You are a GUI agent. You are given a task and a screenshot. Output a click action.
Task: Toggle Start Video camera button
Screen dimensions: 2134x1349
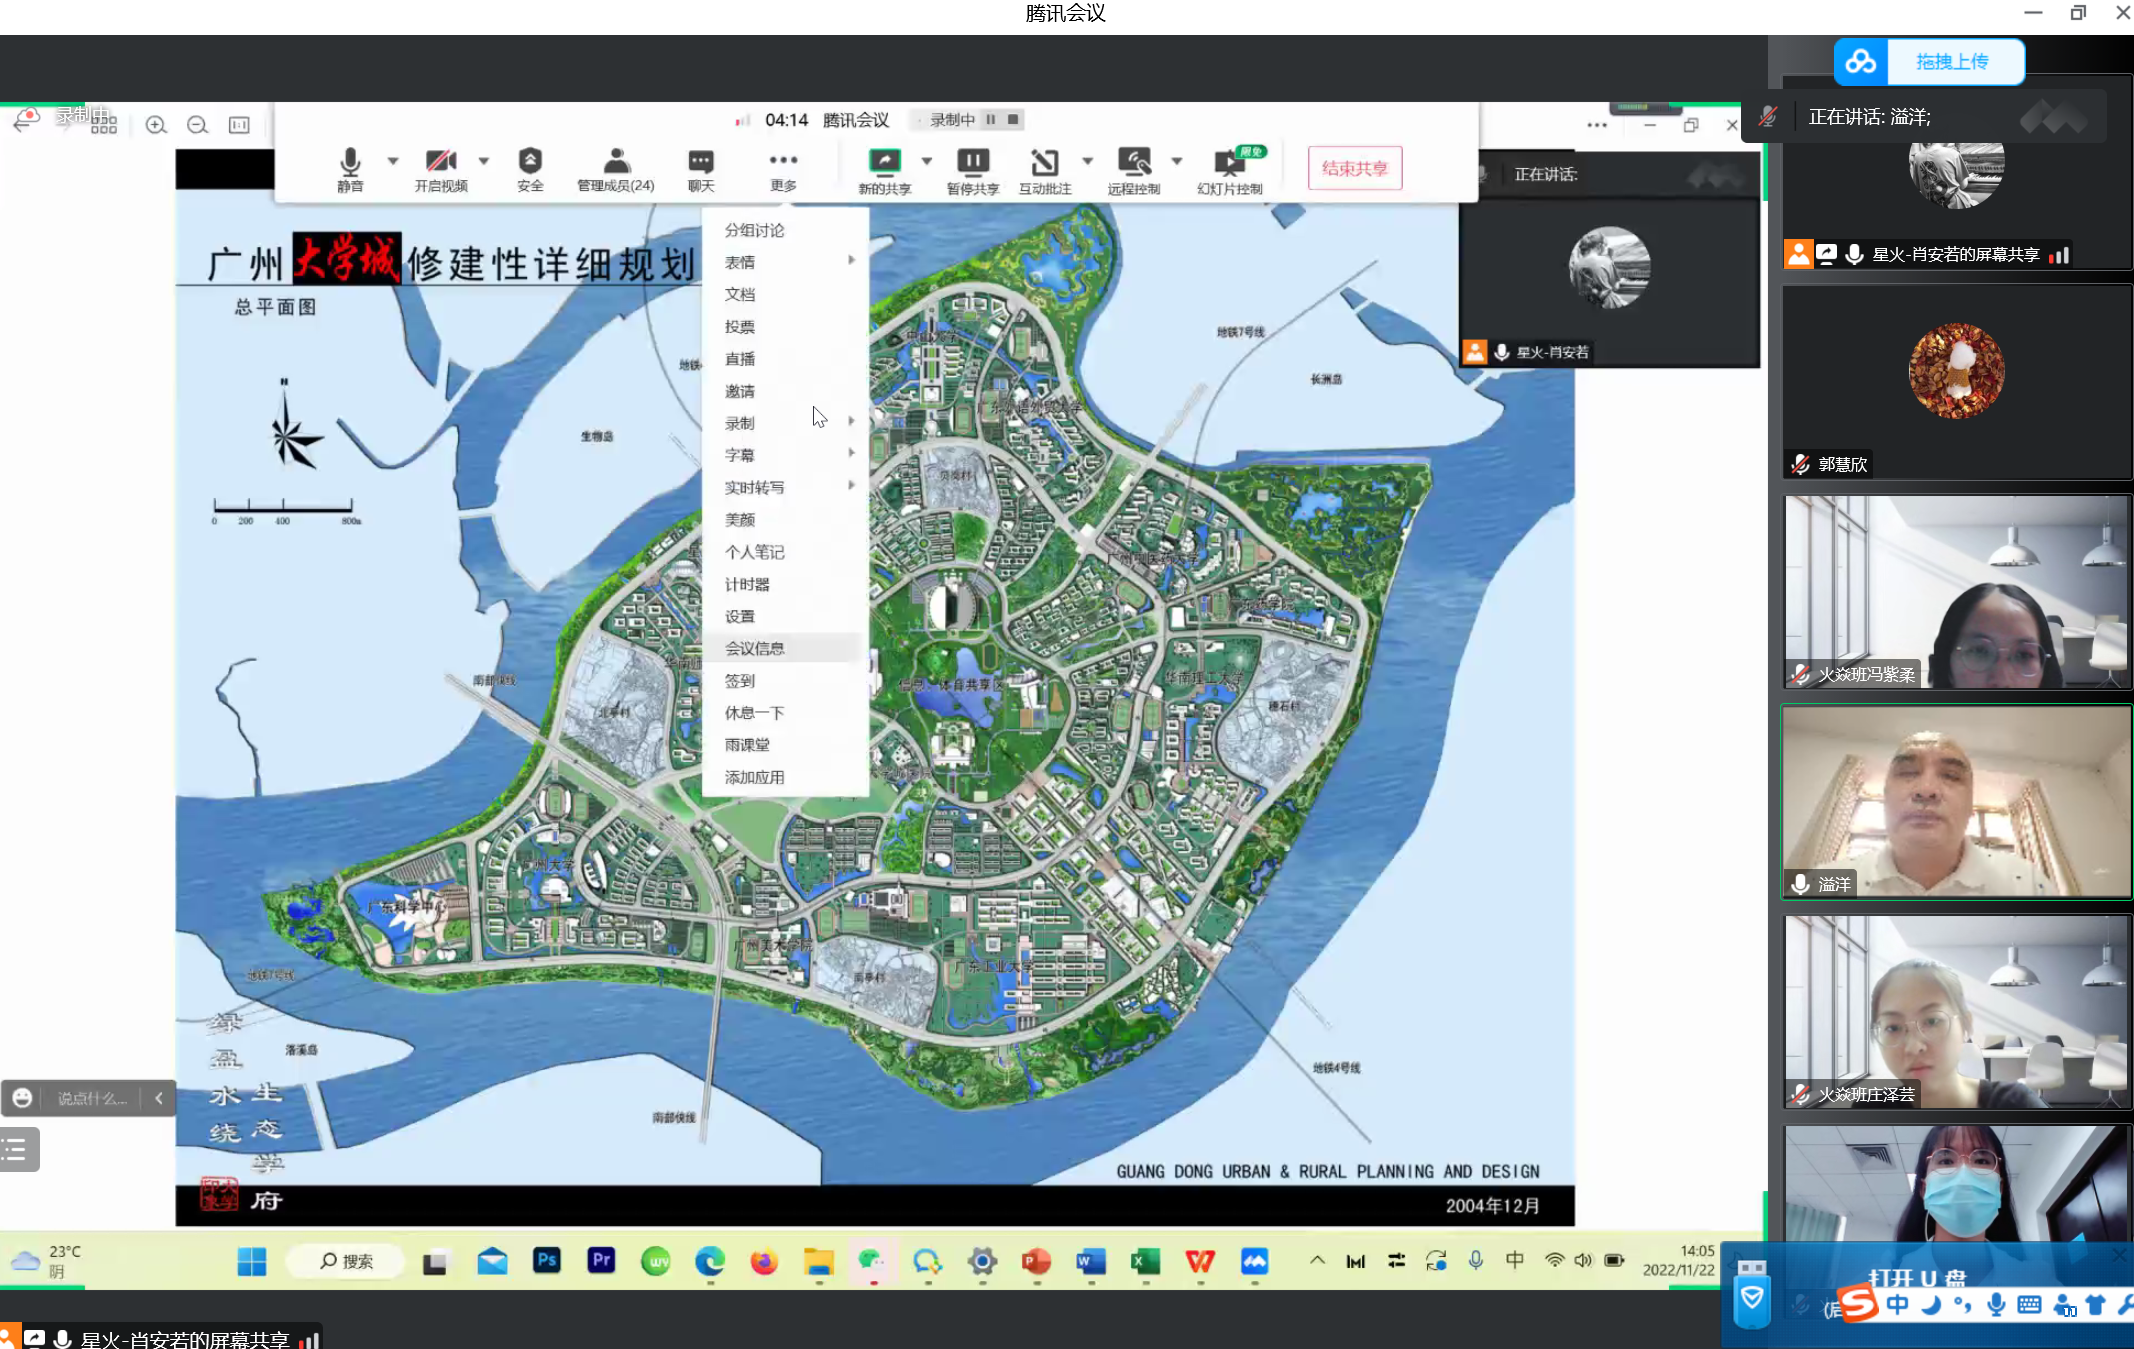[x=440, y=162]
